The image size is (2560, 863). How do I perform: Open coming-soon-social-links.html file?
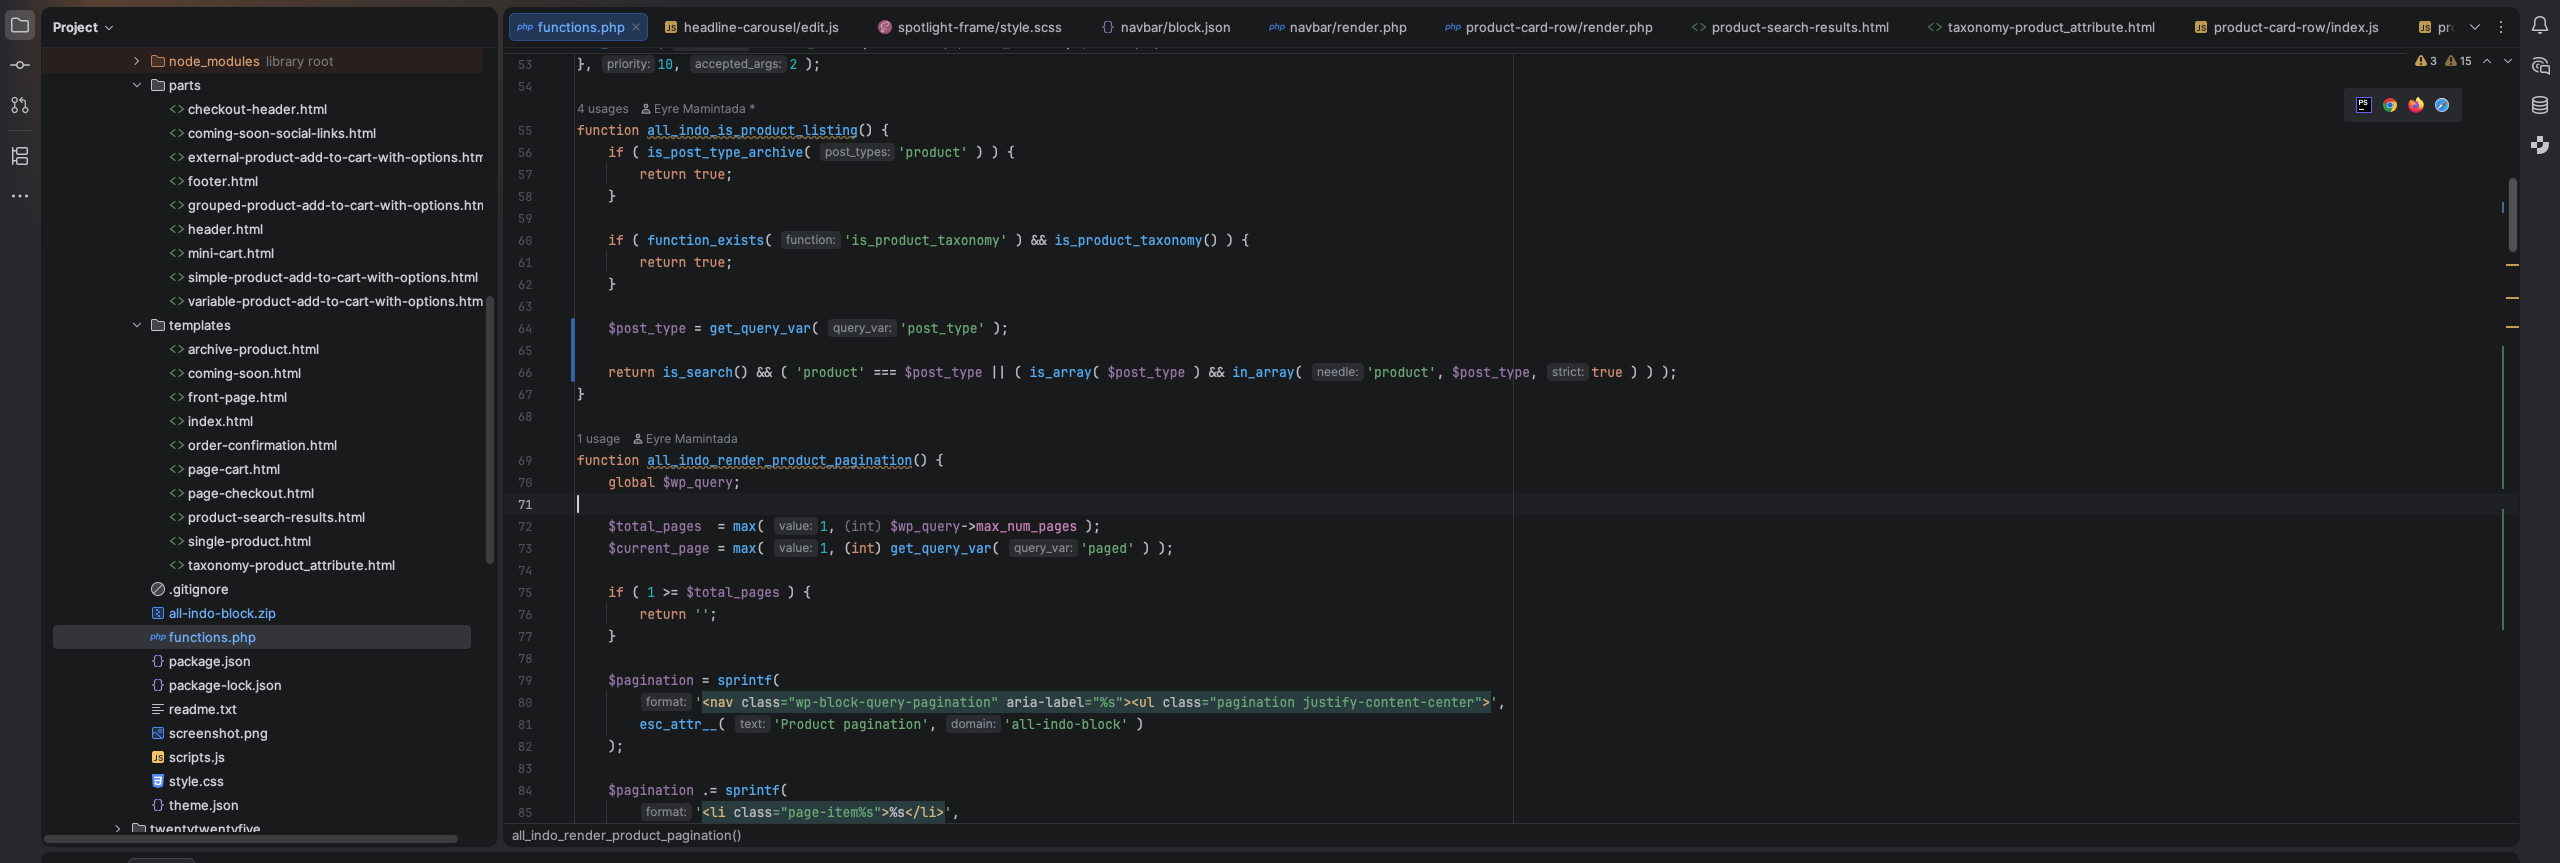click(x=282, y=133)
